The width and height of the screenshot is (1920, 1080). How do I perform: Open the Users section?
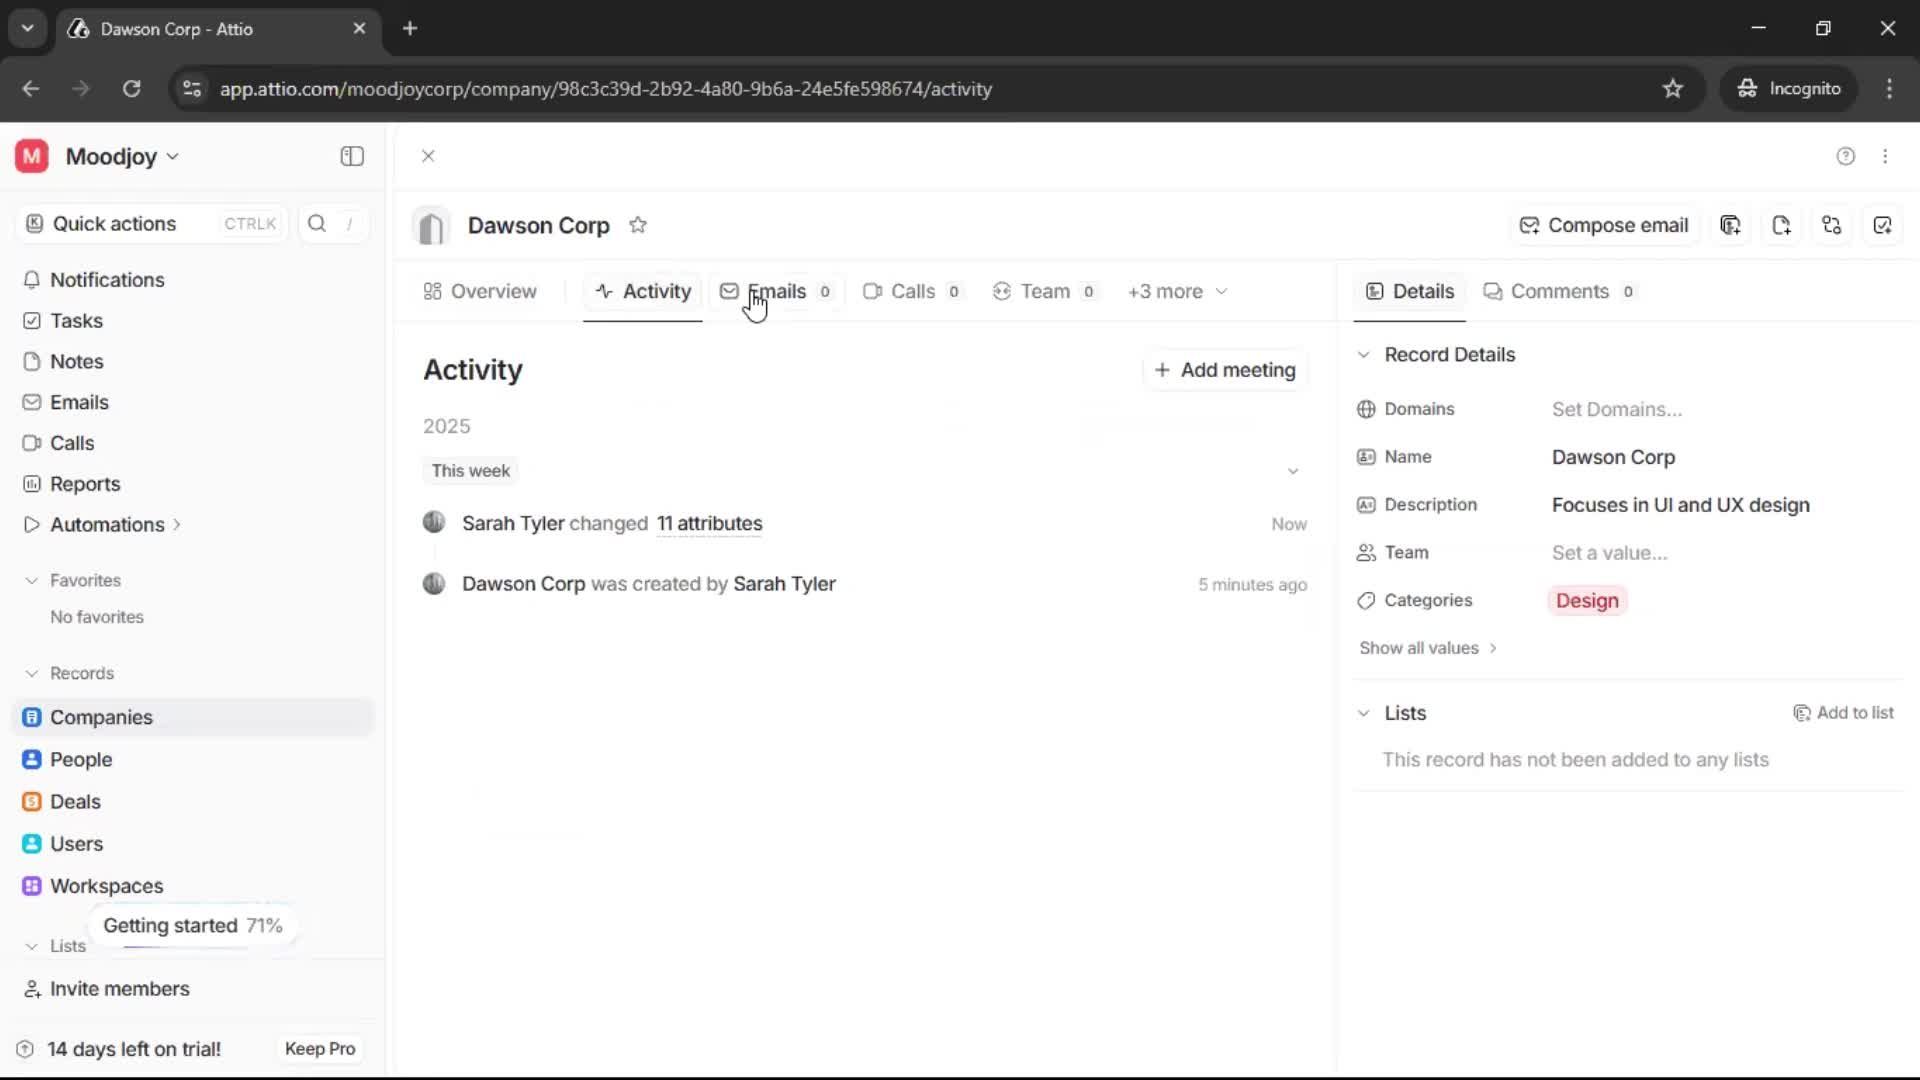pyautogui.click(x=76, y=843)
